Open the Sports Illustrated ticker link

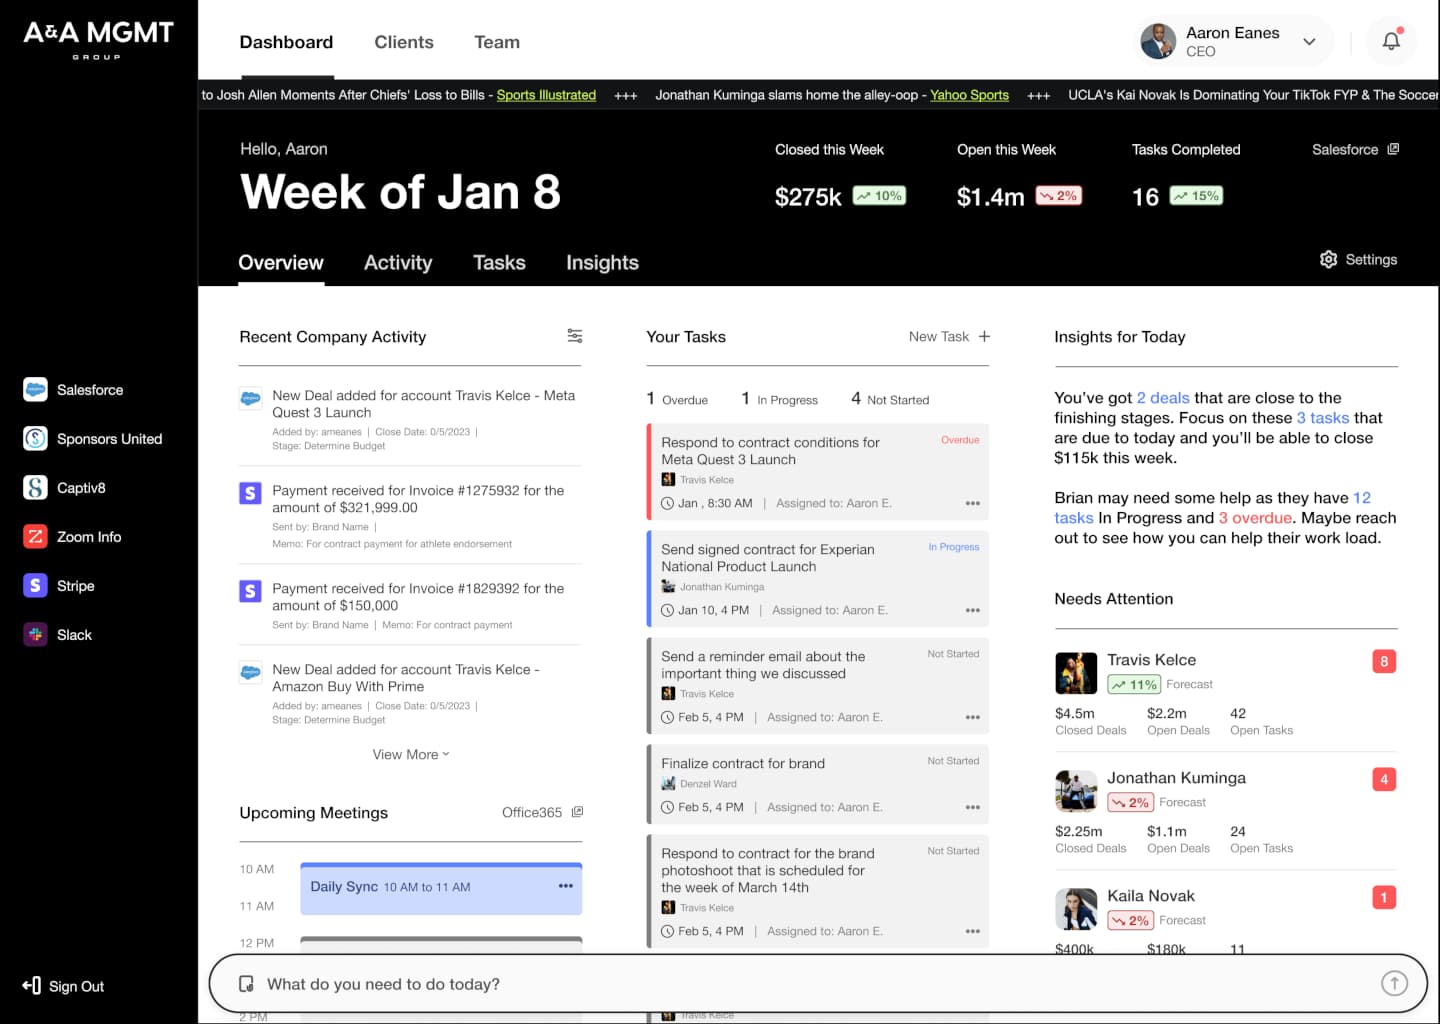click(546, 95)
